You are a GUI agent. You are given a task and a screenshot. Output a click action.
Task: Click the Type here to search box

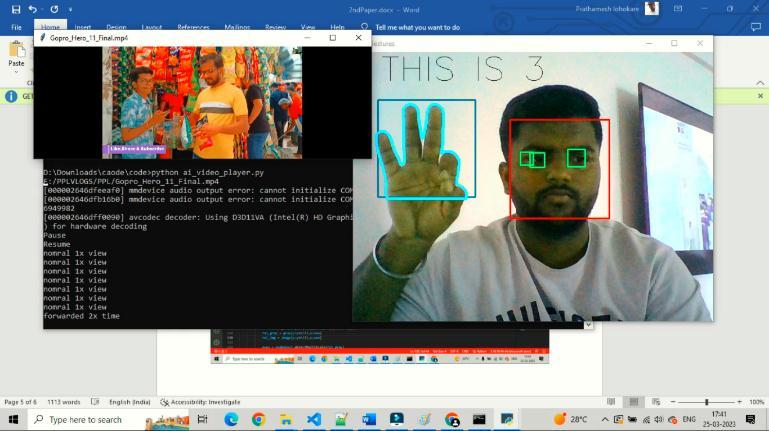click(108, 420)
